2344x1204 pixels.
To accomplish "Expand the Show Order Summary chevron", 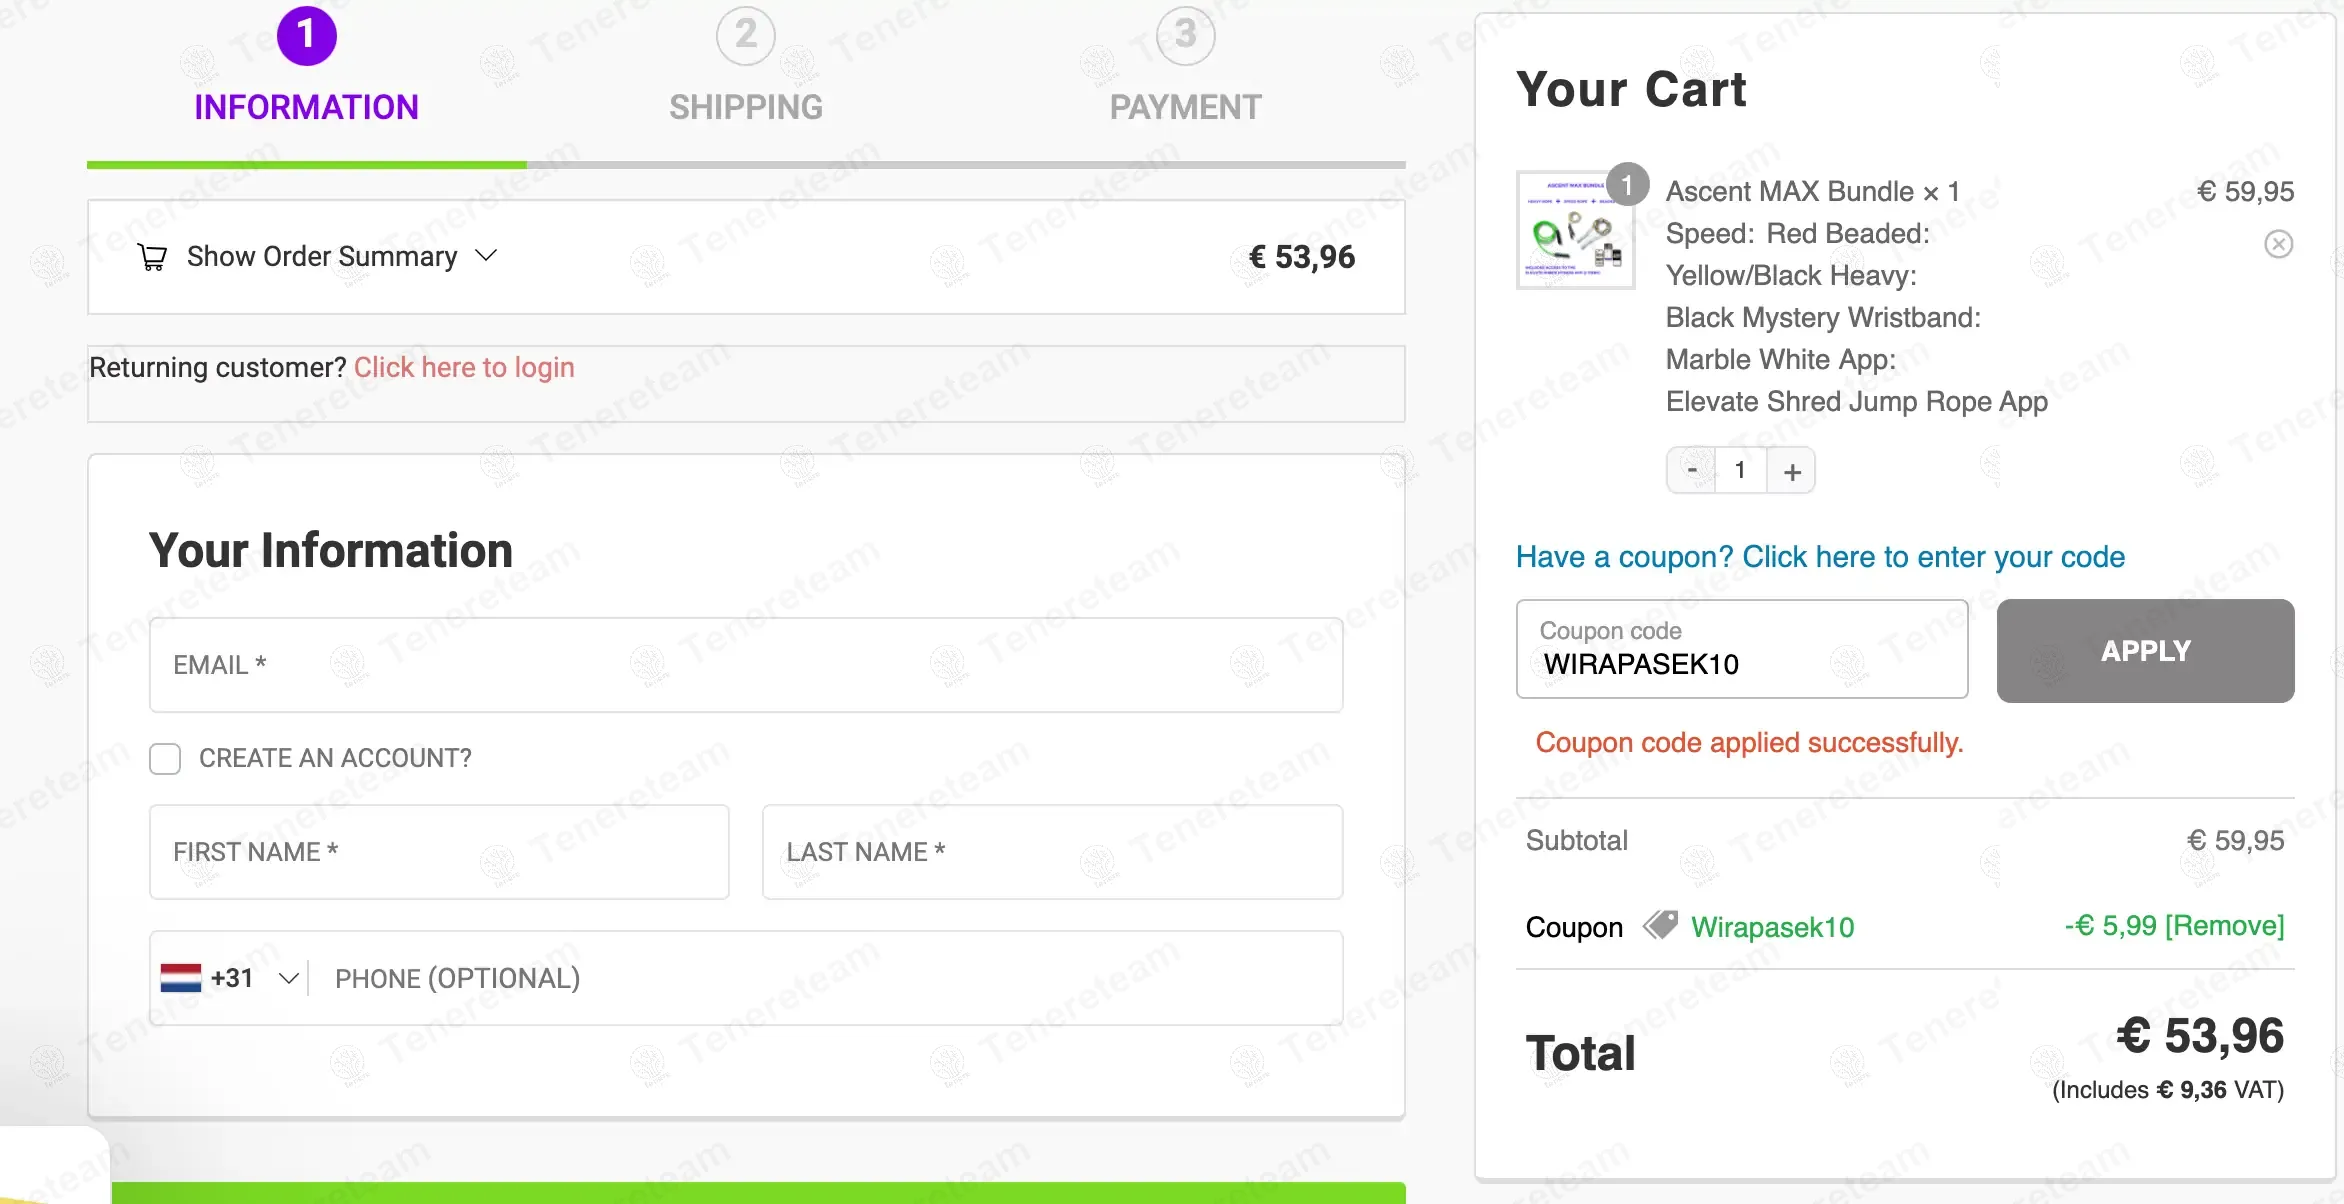I will pos(486,256).
